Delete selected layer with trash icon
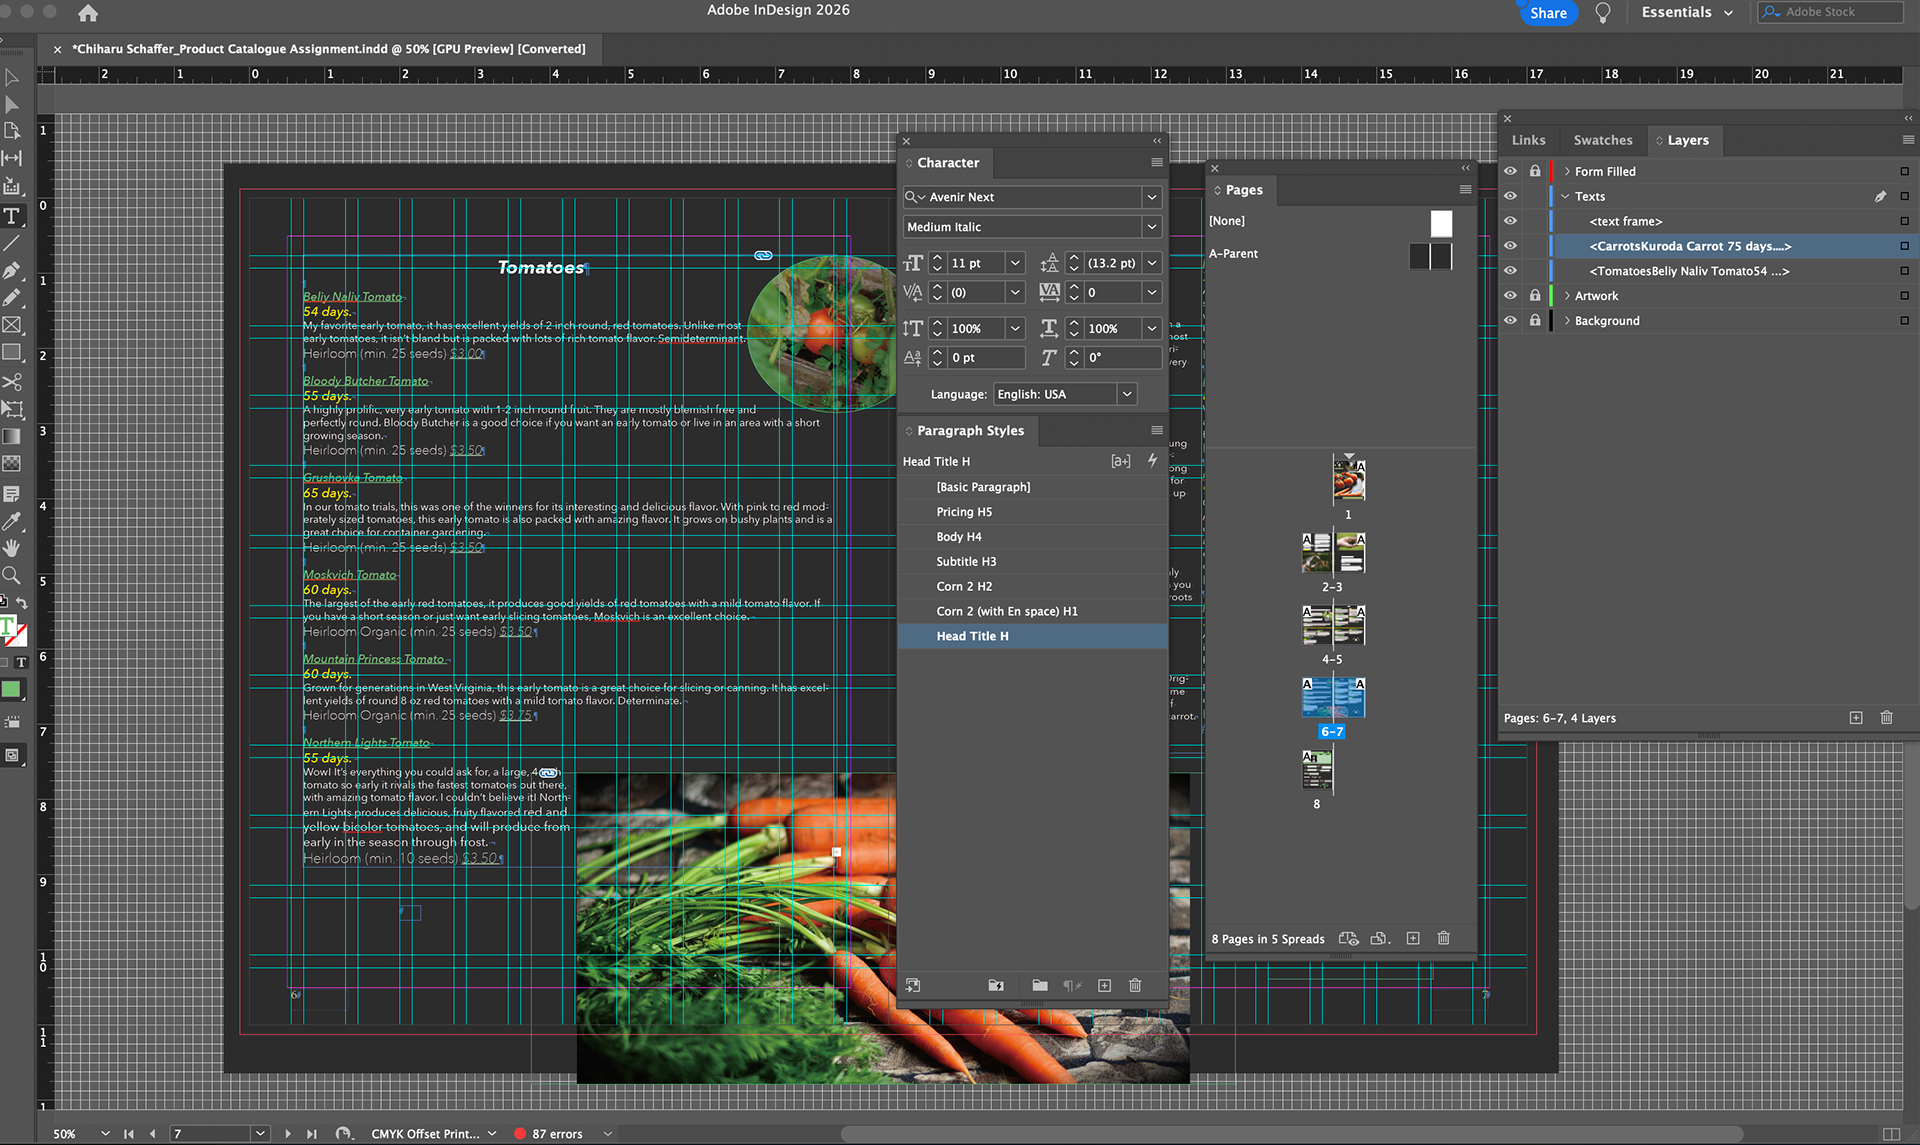 (1886, 718)
